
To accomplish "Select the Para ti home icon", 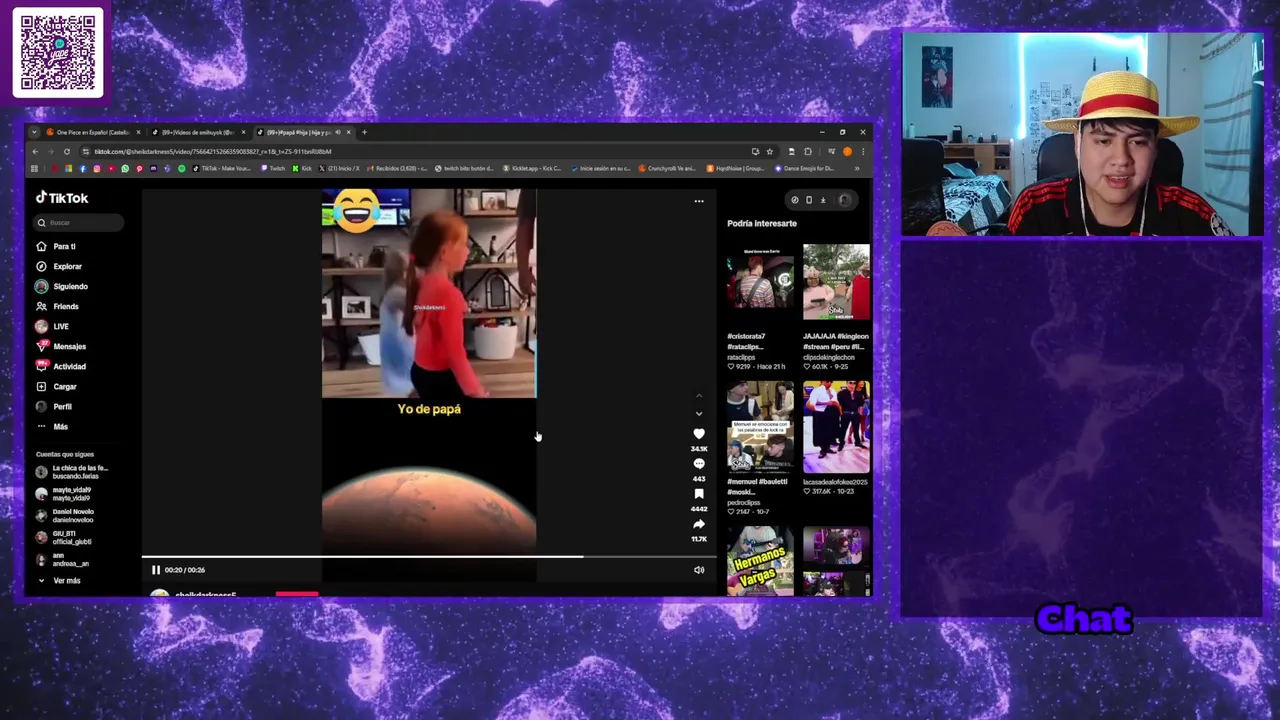I will [41, 246].
